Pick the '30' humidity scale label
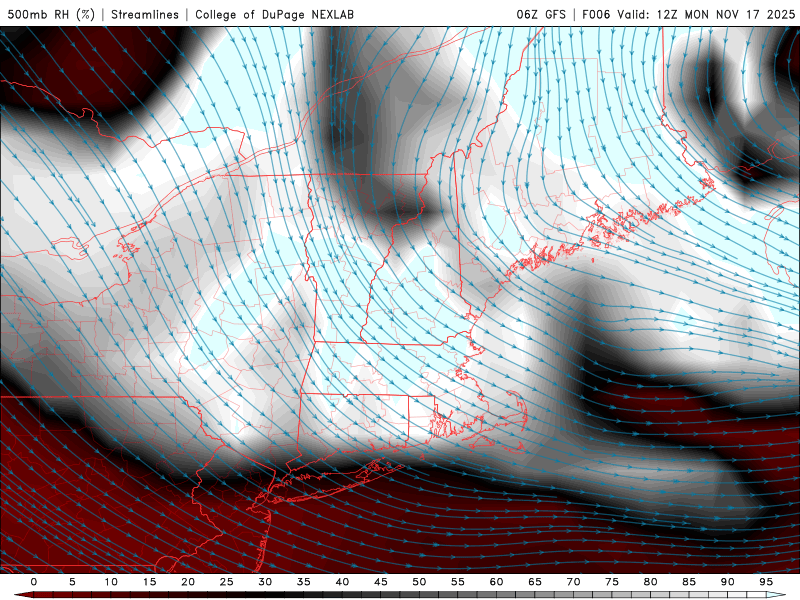This screenshot has width=800, height=600. click(265, 582)
